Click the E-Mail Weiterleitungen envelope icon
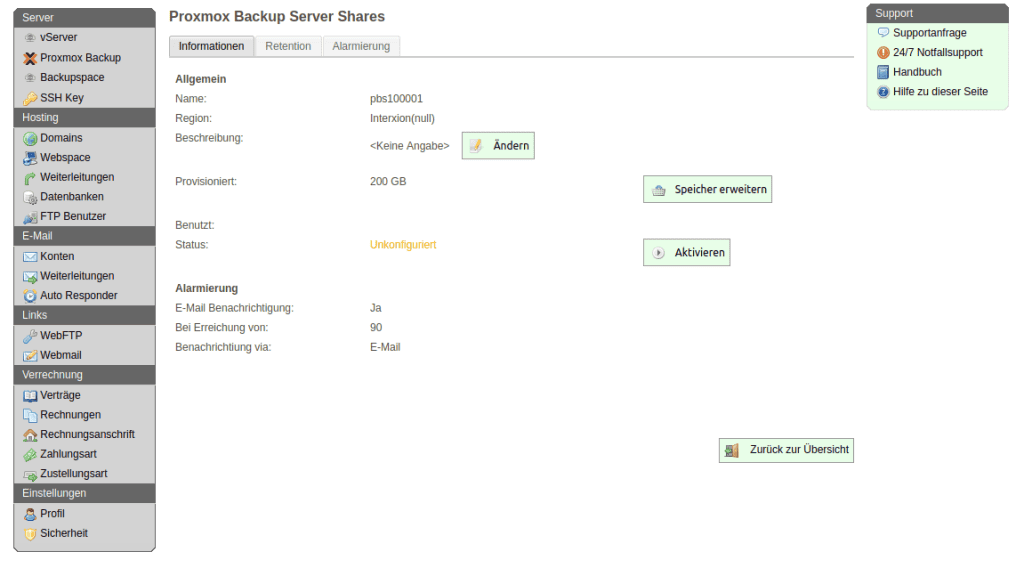Image resolution: width=1024 pixels, height=568 pixels. point(30,276)
